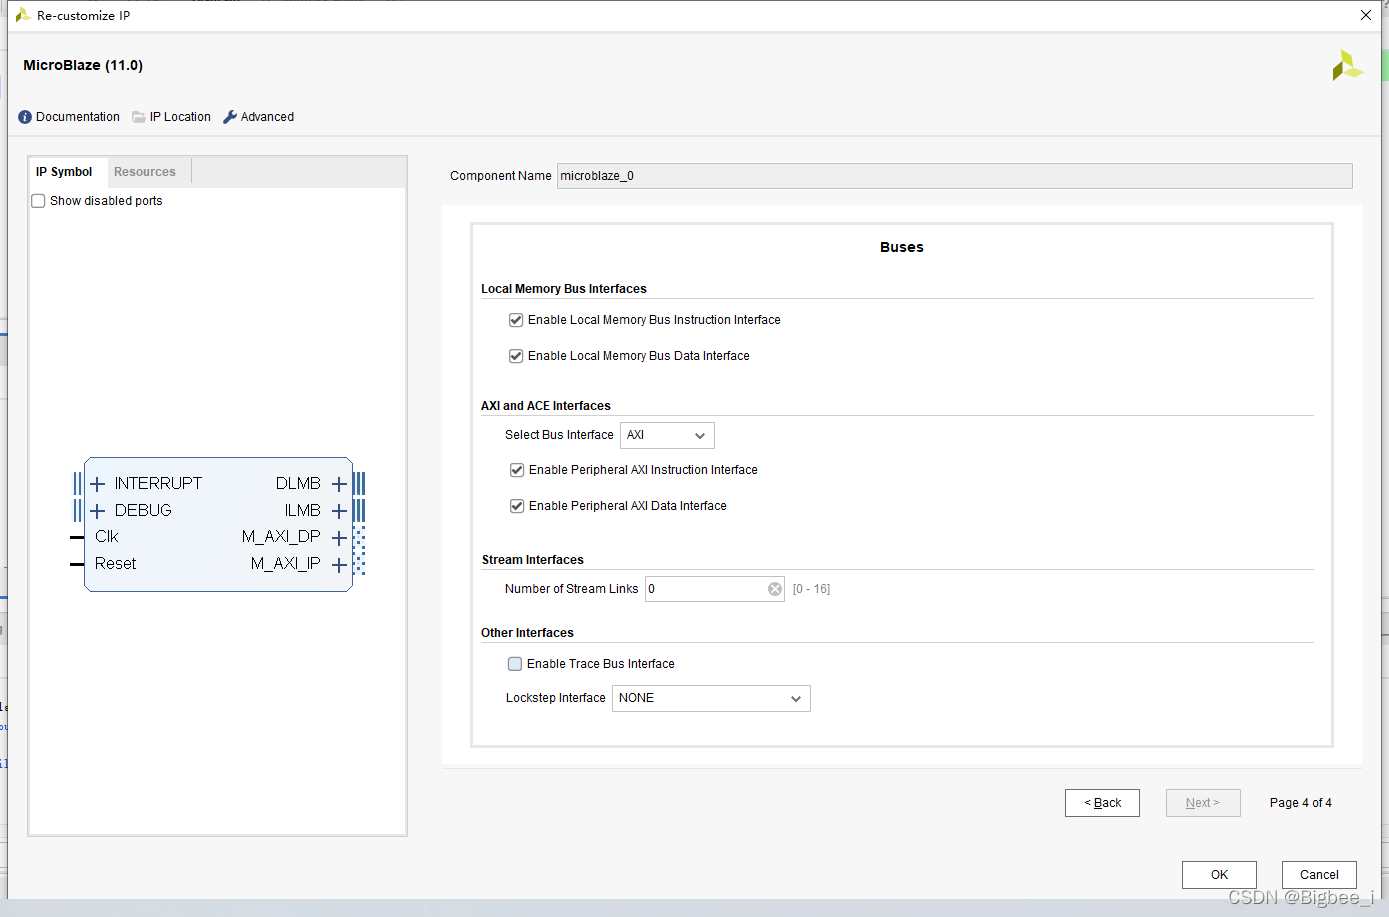Click the Other Interfaces heading

point(527,633)
